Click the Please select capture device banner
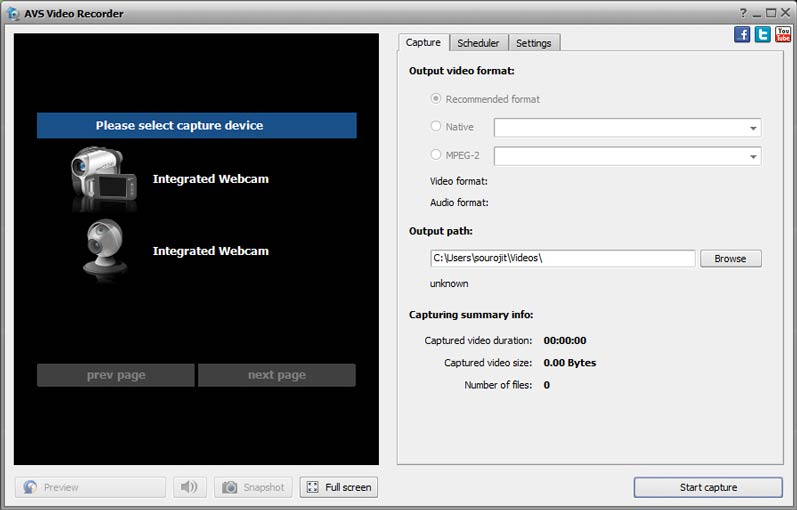The height and width of the screenshot is (510, 797). click(x=197, y=126)
